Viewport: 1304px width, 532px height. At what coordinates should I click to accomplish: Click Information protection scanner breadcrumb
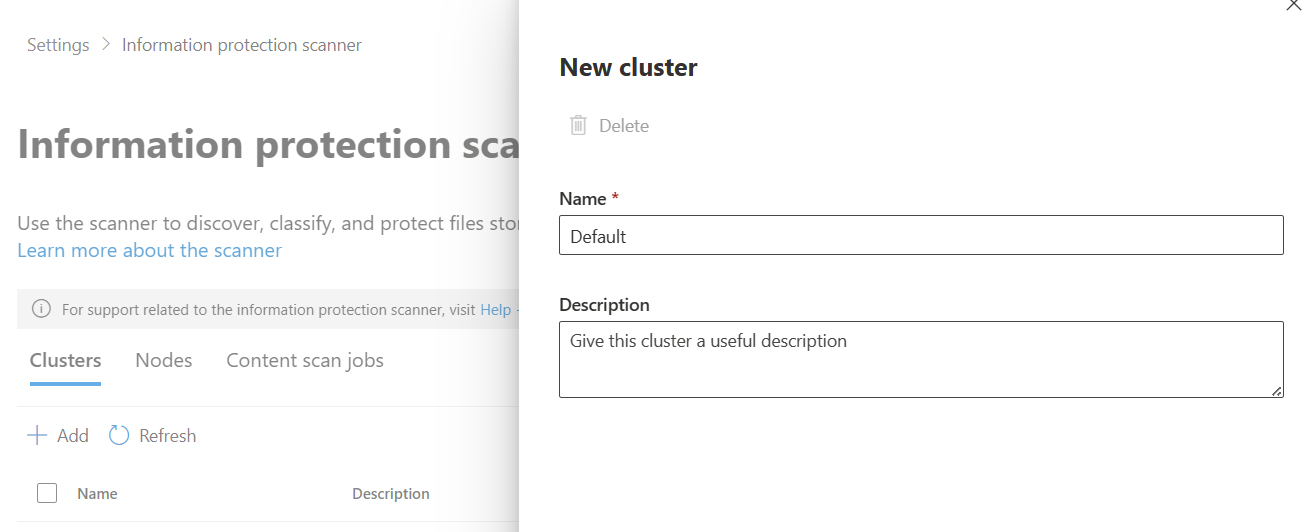[242, 45]
